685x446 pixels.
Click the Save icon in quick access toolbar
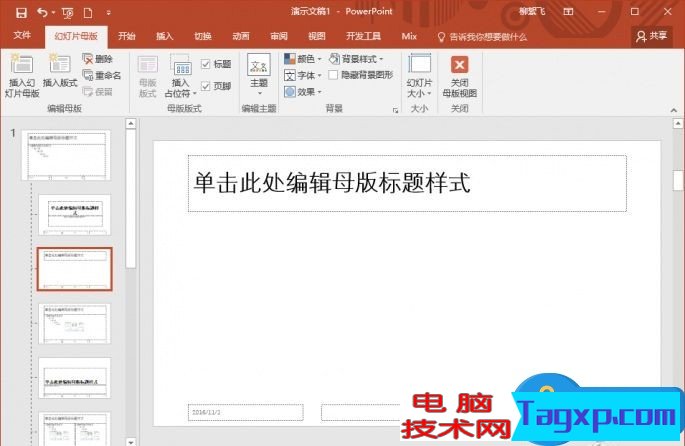21,13
